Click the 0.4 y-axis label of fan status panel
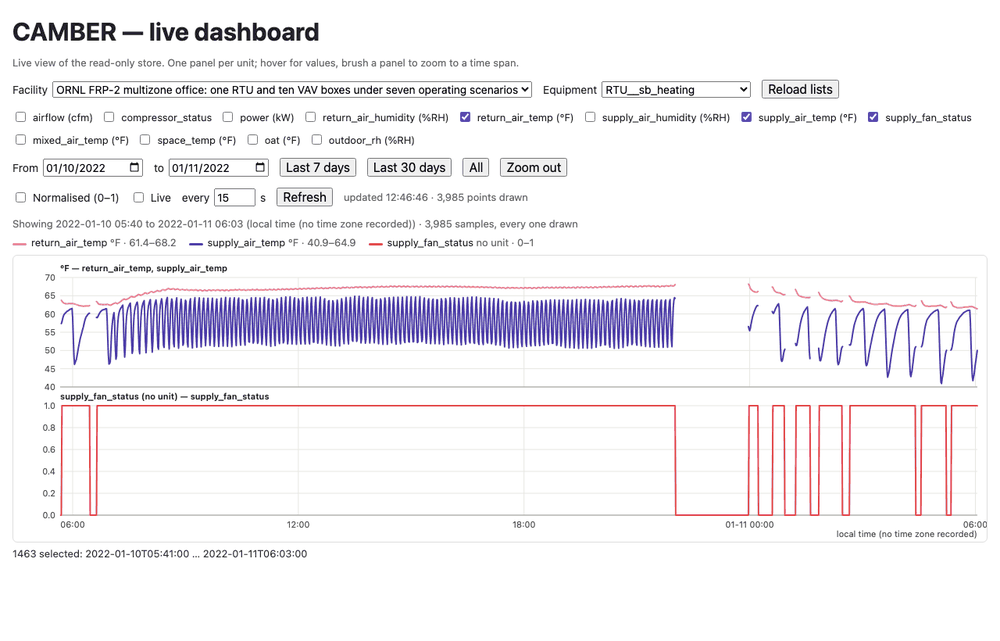 pos(49,471)
